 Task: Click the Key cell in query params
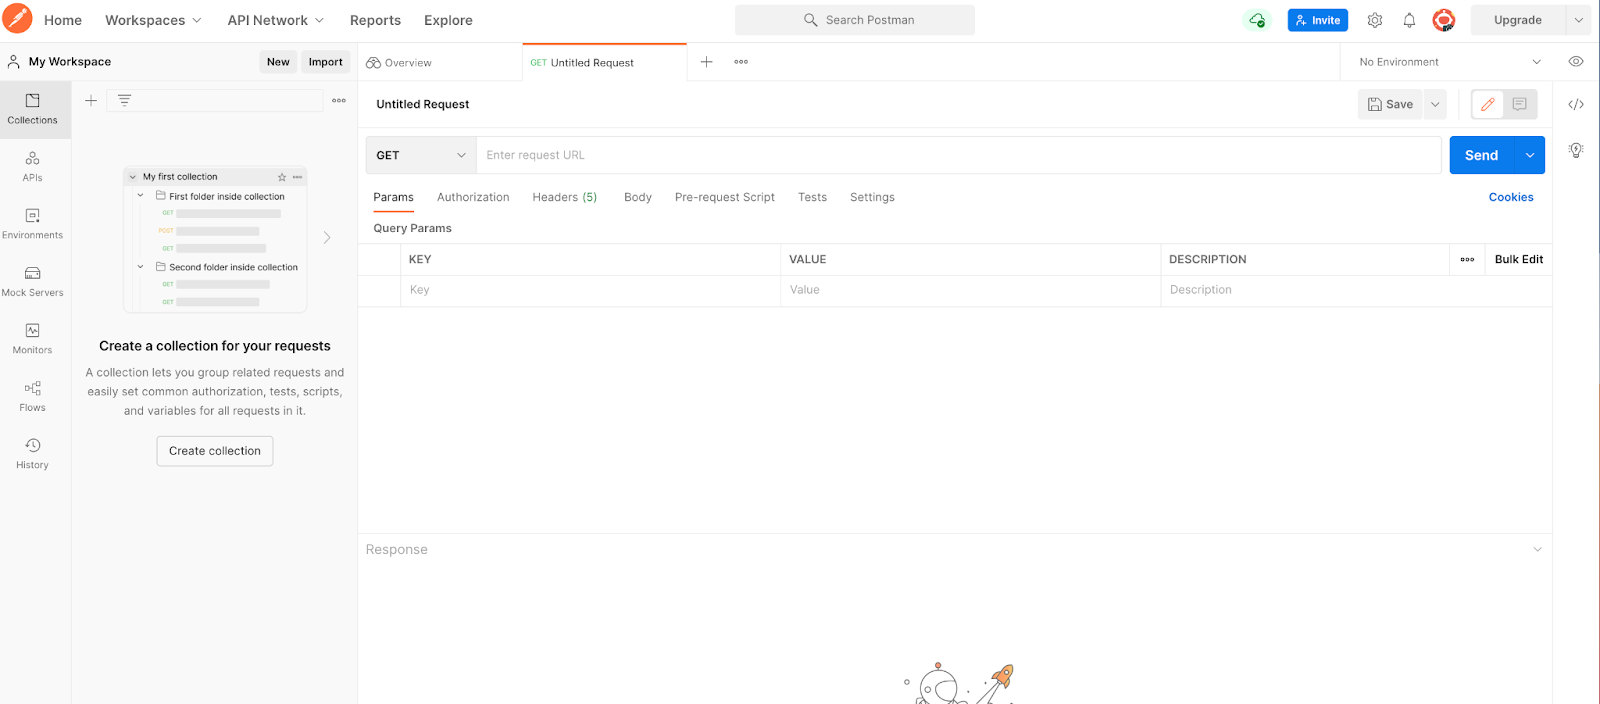pos(590,290)
